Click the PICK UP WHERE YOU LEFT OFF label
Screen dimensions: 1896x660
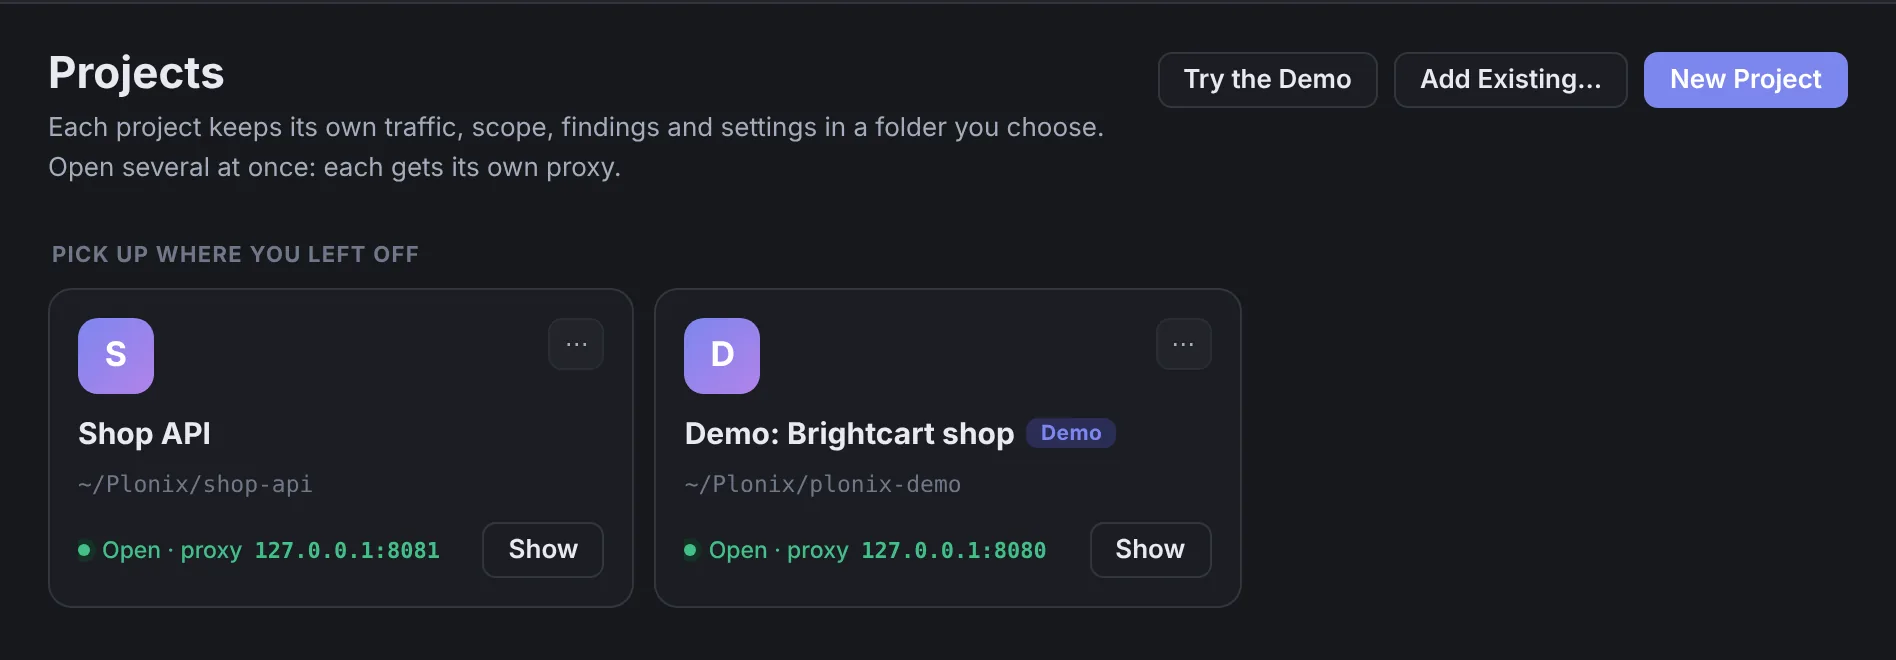pos(235,255)
